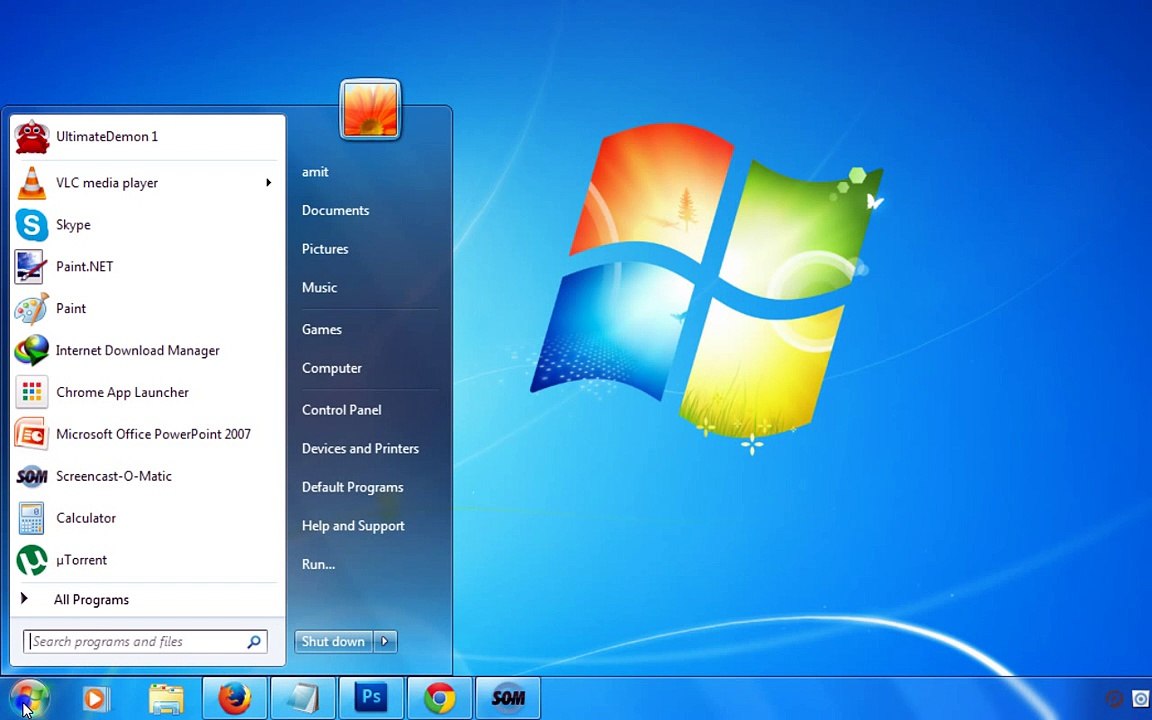
Task: Click the Screencast-O-Matic icon in Start menu
Action: tap(32, 476)
